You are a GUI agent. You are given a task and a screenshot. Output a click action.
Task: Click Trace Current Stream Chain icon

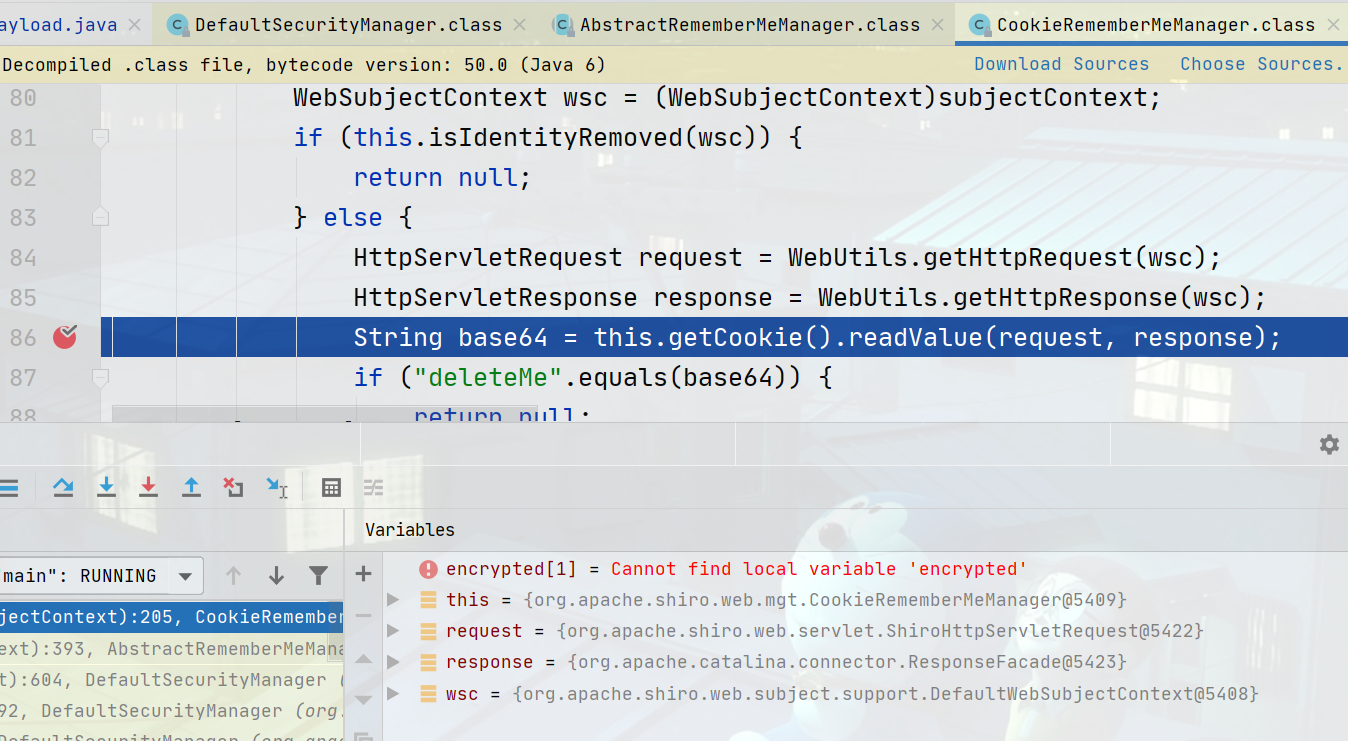tap(372, 487)
